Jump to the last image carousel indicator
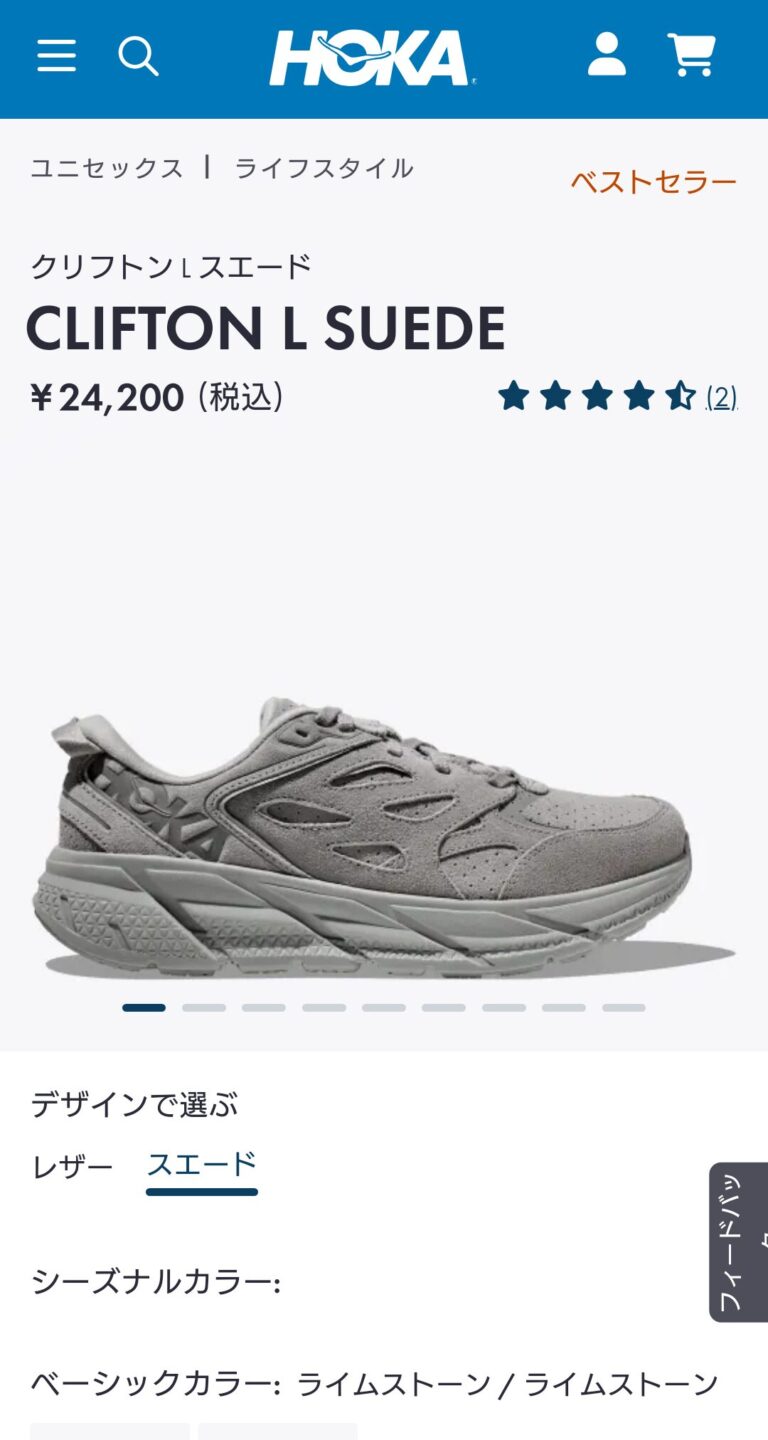This screenshot has width=768, height=1440. [x=624, y=1008]
